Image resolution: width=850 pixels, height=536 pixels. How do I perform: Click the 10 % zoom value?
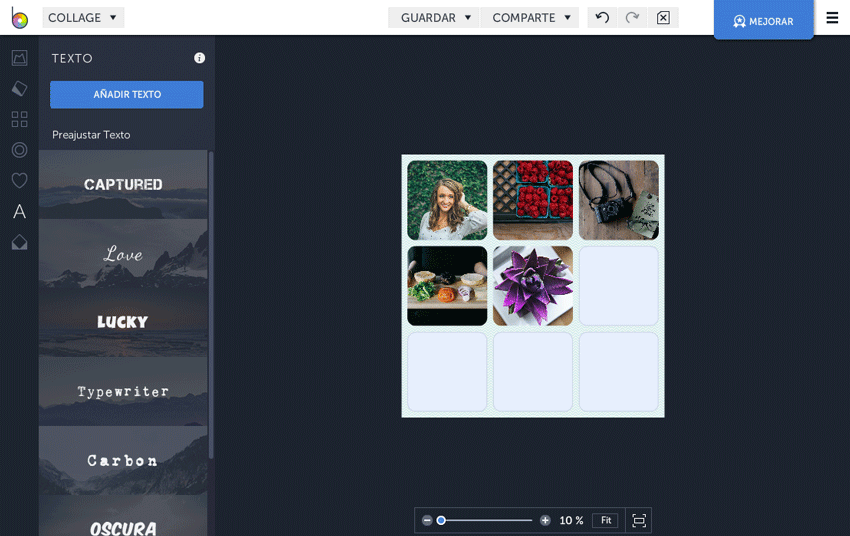[x=571, y=520]
